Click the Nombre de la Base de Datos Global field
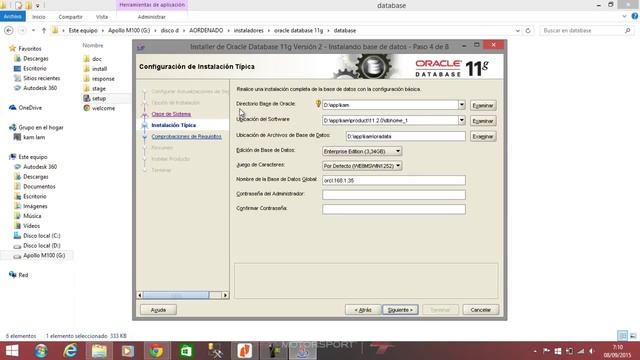Screen dimensions: 640x360 click(x=393, y=180)
